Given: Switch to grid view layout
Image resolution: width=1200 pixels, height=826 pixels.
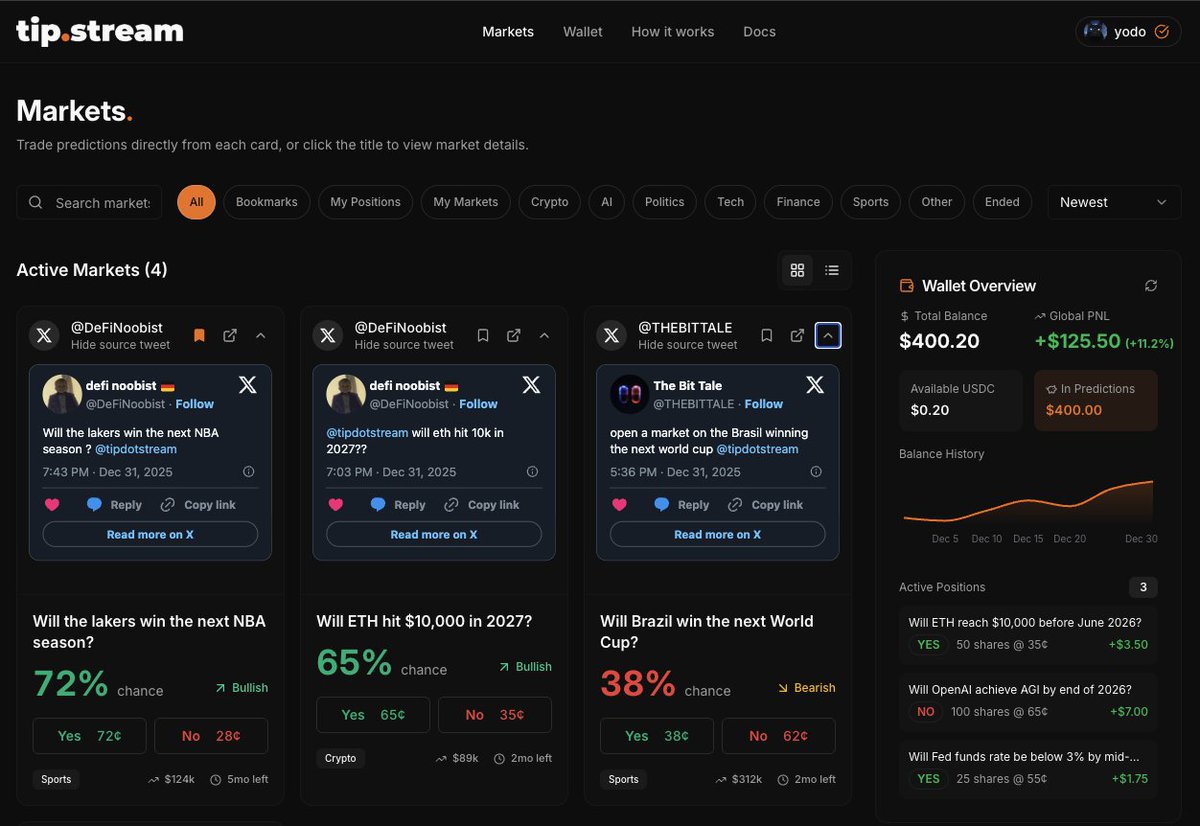Looking at the screenshot, I should click(797, 270).
